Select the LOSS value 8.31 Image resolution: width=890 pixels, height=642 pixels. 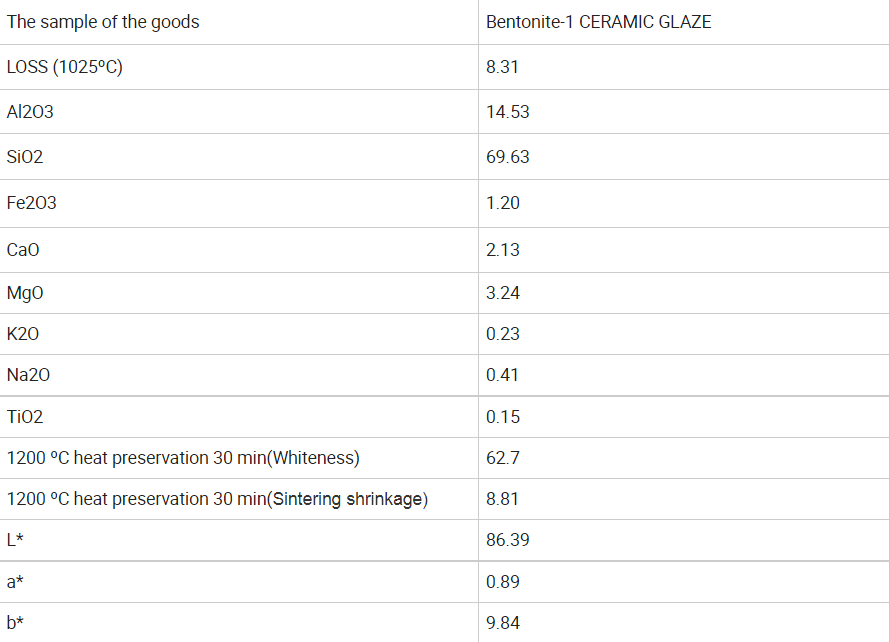(503, 68)
